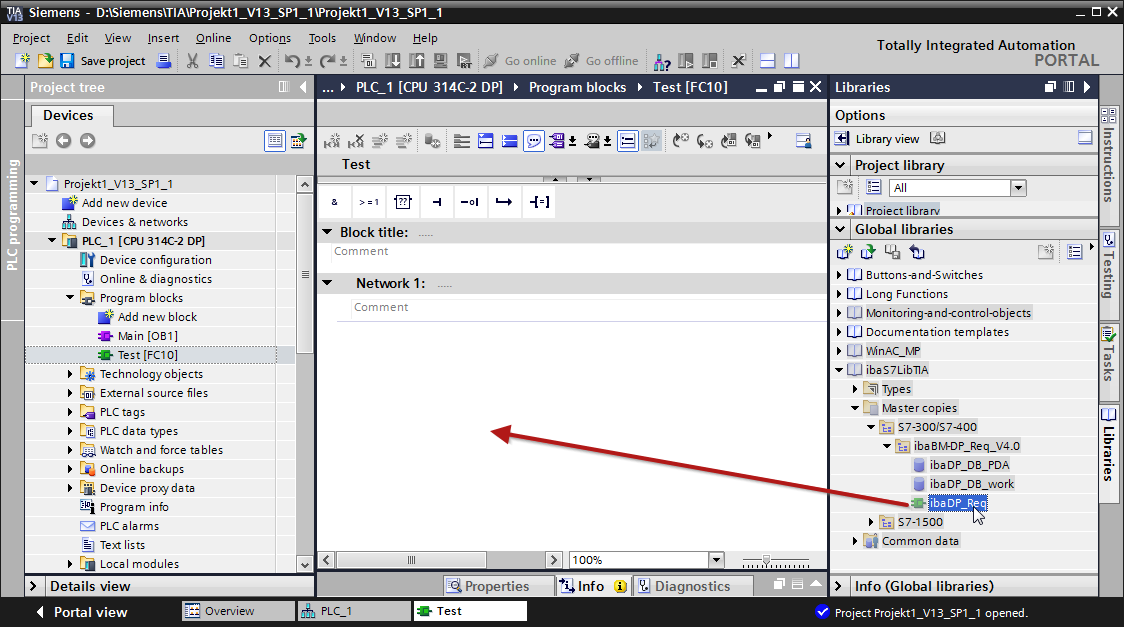Insert an empty box instruction
Screen dimensions: 1124x627
coord(403,202)
